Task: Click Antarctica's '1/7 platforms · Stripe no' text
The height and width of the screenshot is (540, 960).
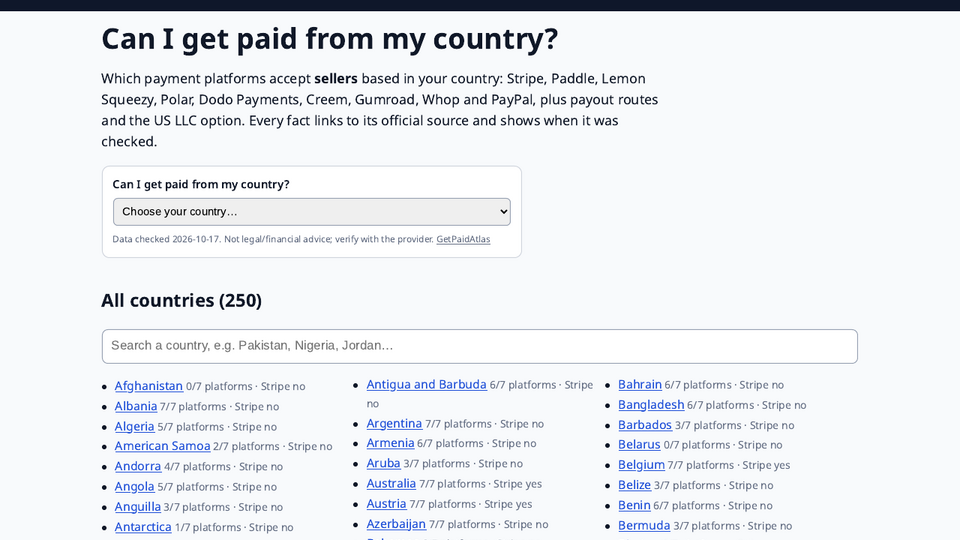Action: [x=234, y=528]
